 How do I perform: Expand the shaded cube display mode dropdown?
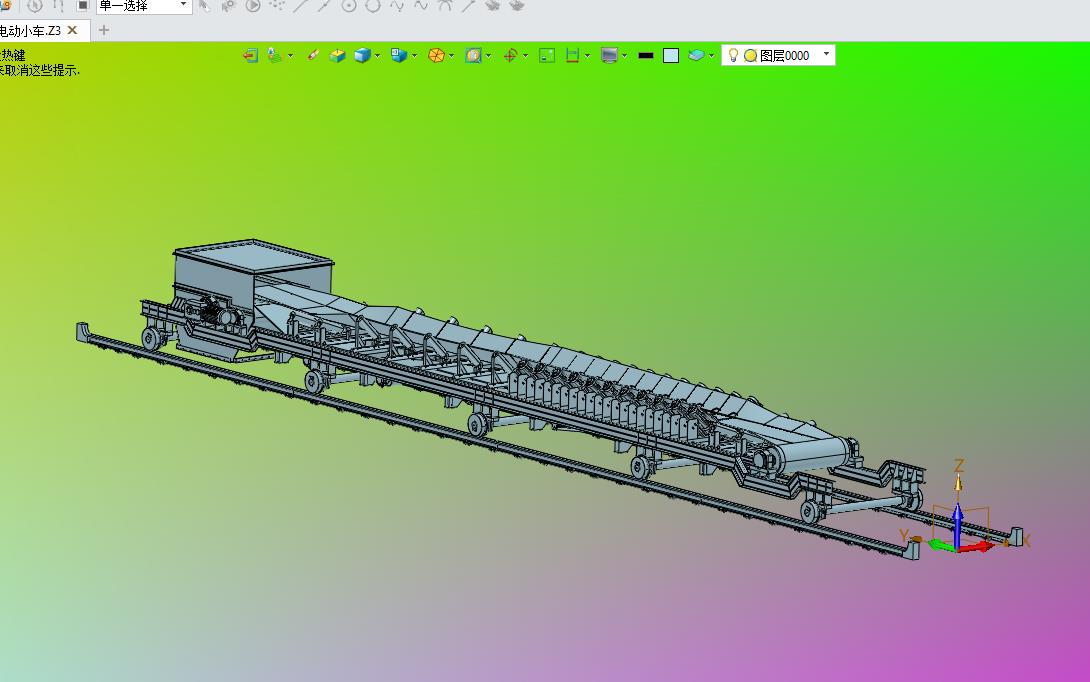(x=377, y=56)
